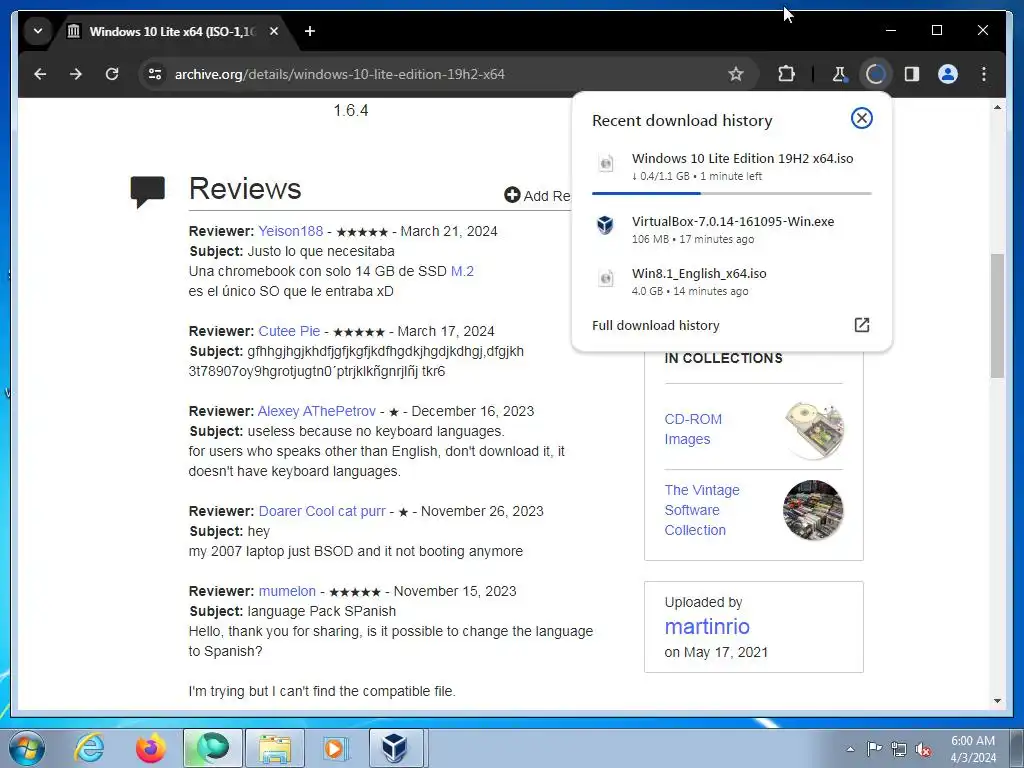Click the VirtualBox installer file icon
Screen dimensions: 1024x768
605,225
